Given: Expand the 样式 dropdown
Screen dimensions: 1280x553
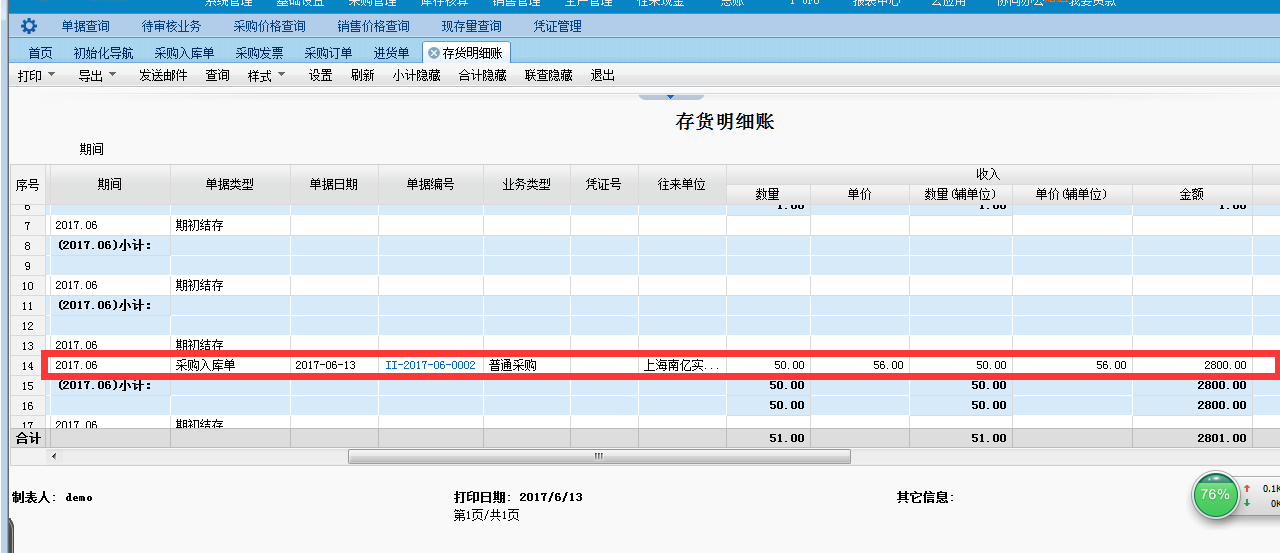Looking at the screenshot, I should 267,76.
